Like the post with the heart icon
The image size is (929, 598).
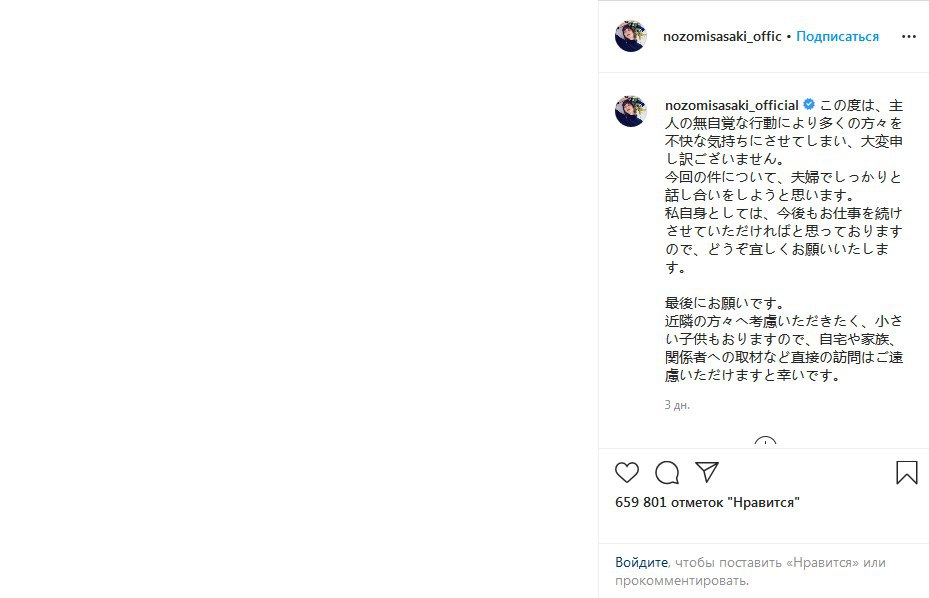click(627, 472)
